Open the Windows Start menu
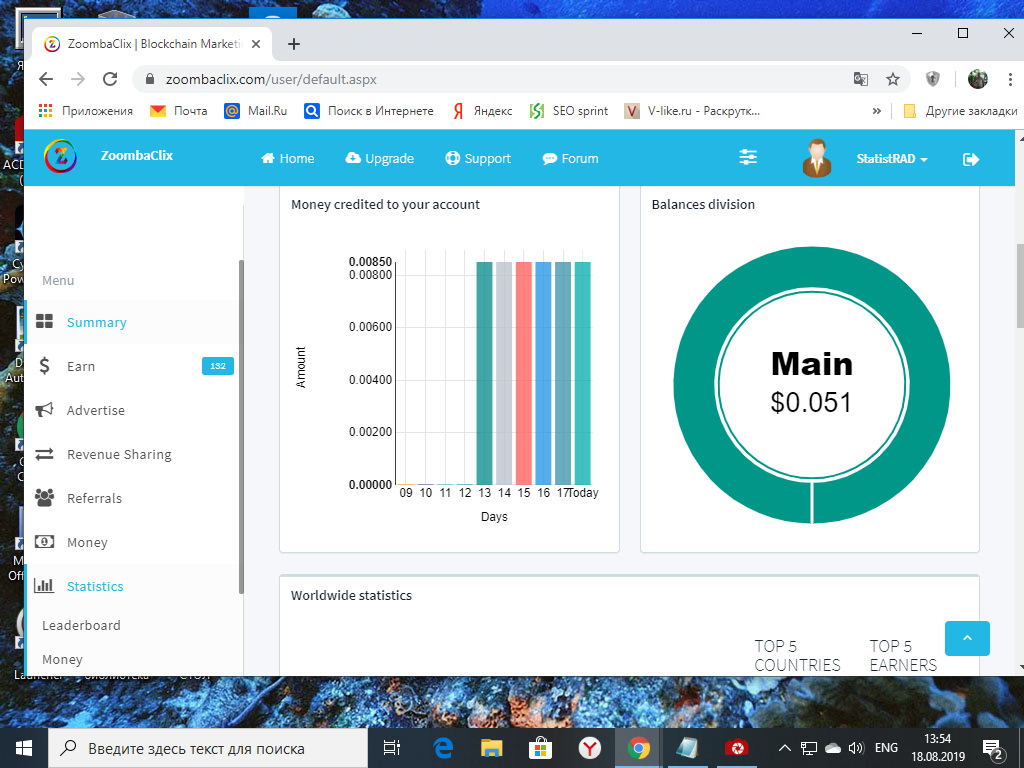The image size is (1024, 768). point(24,748)
